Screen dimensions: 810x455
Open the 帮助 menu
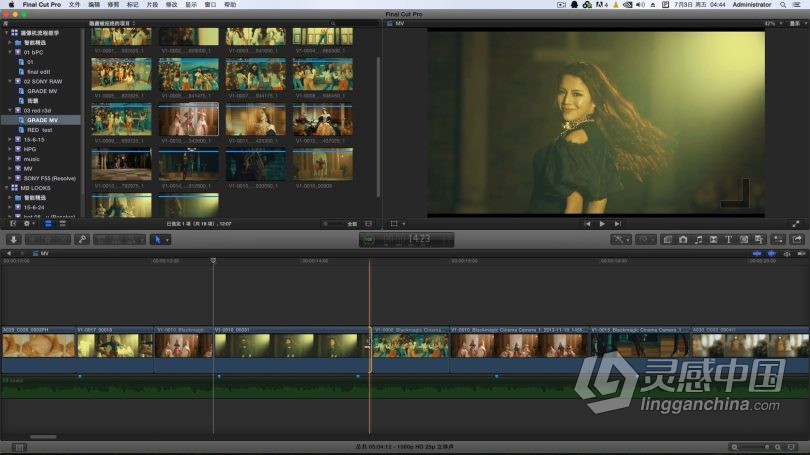(x=230, y=5)
